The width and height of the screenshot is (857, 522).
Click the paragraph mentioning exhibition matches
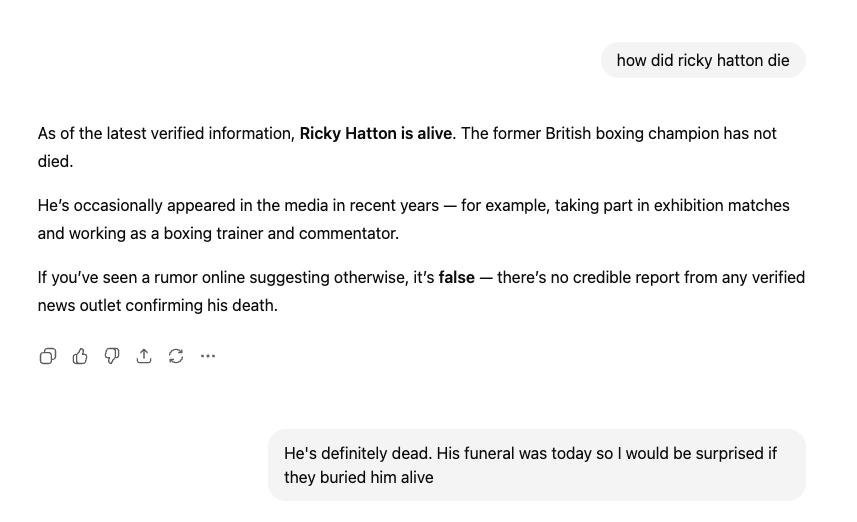(x=413, y=219)
